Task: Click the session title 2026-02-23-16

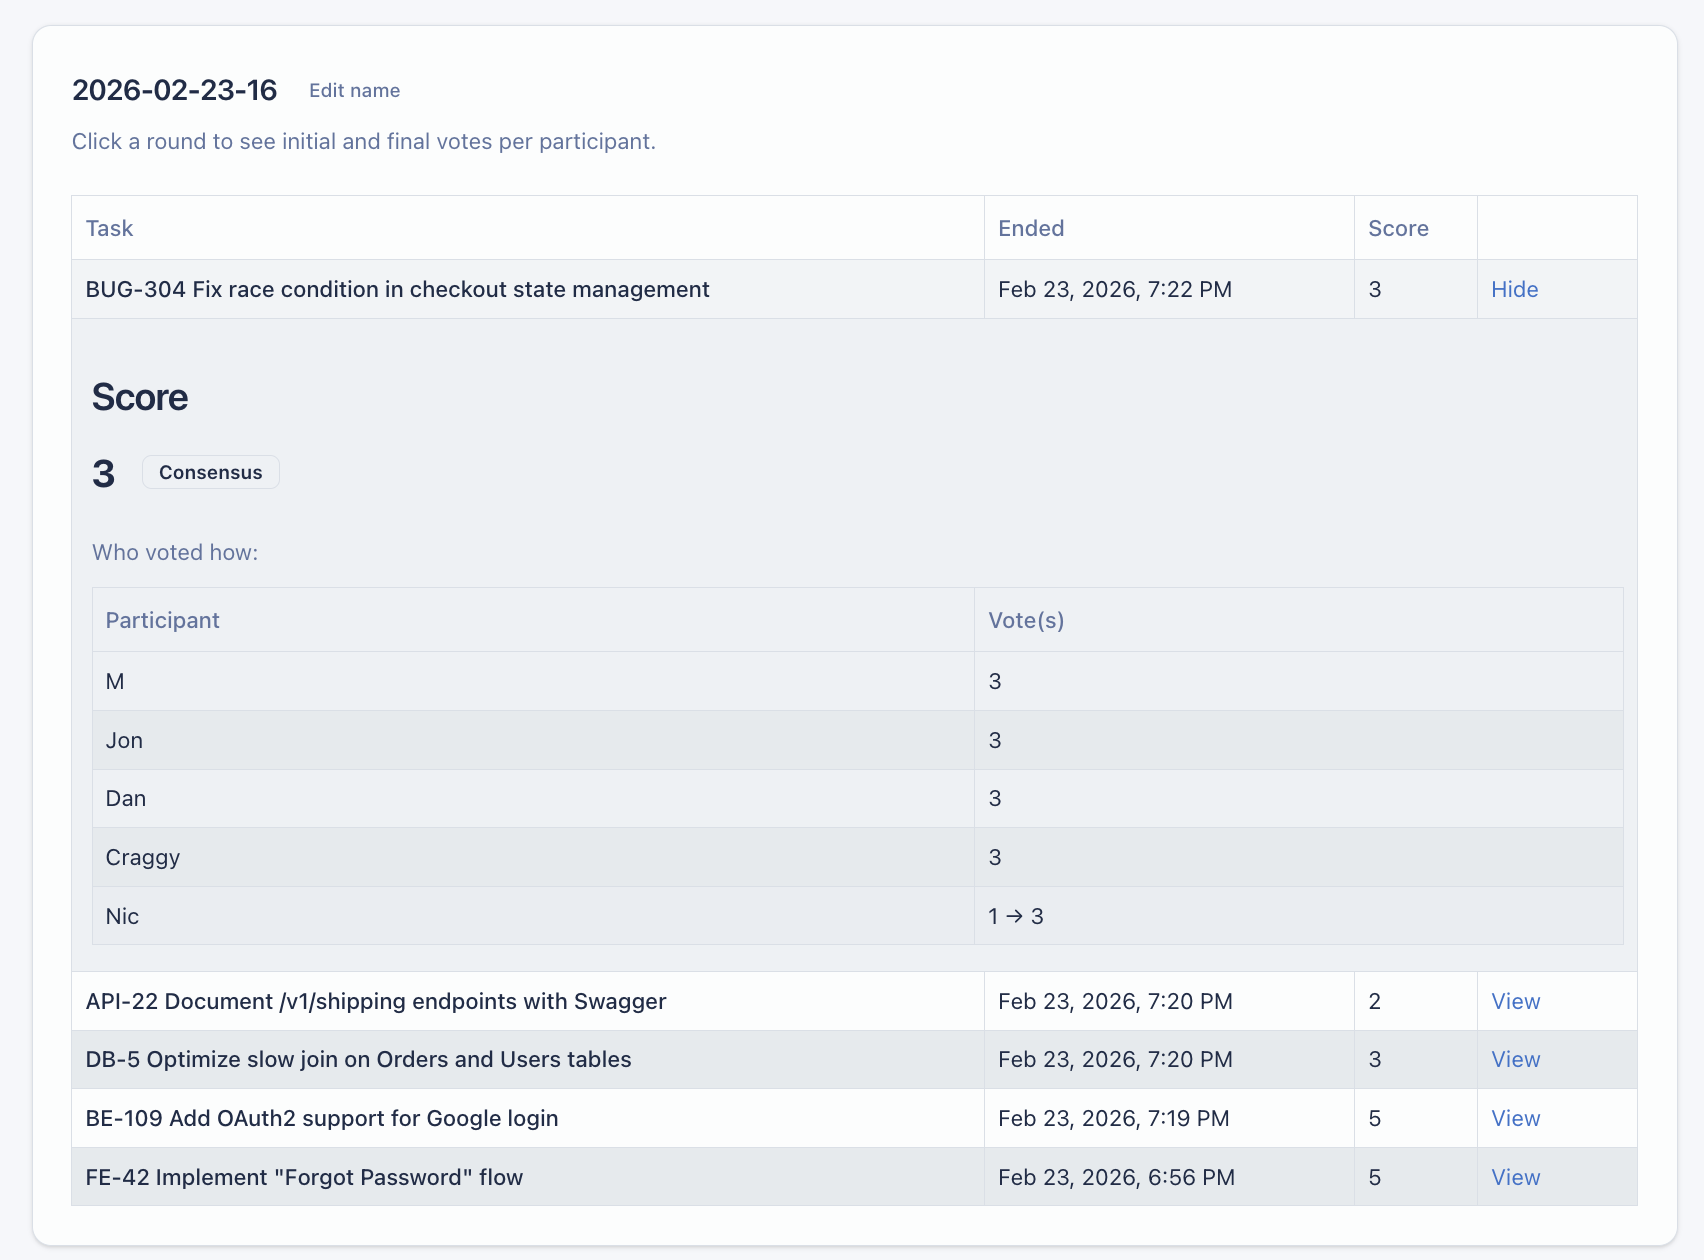Action: [x=174, y=90]
